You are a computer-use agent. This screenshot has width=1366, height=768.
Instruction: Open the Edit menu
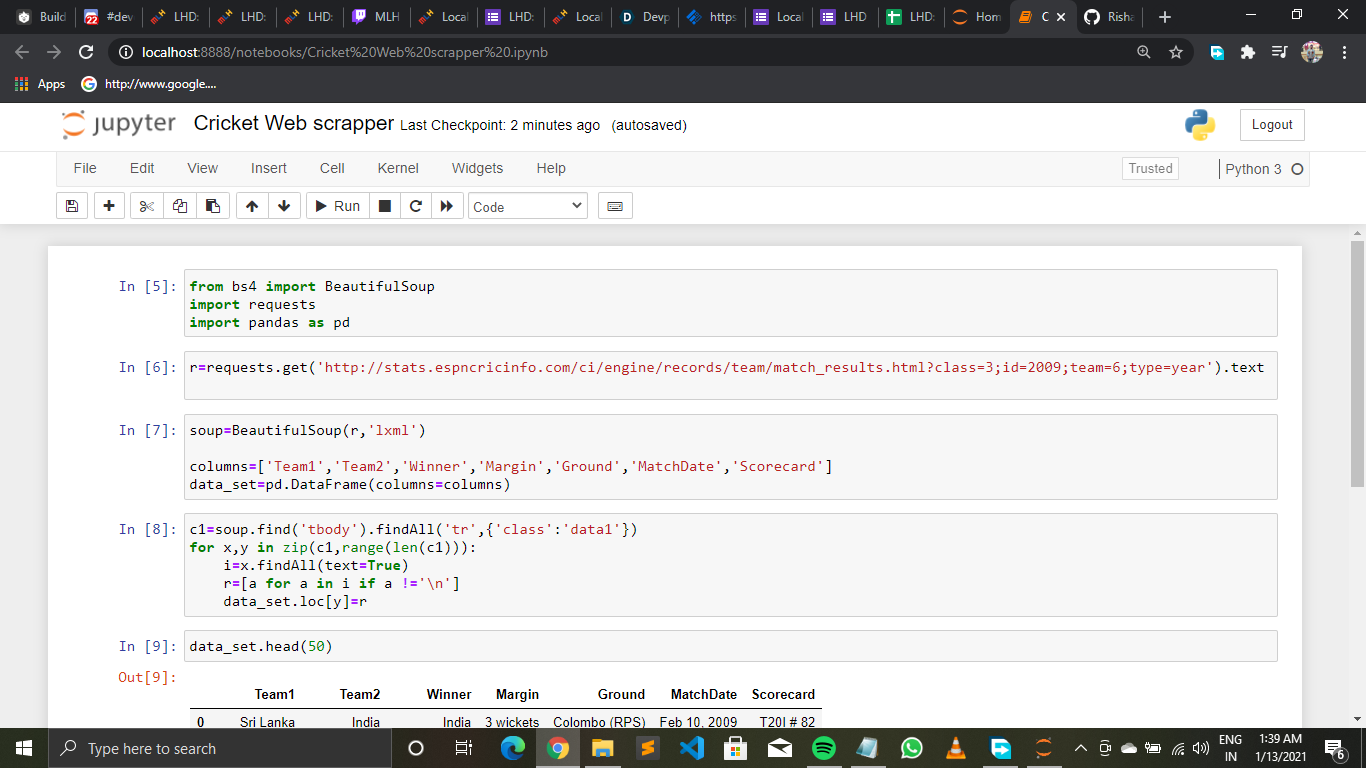(x=142, y=168)
